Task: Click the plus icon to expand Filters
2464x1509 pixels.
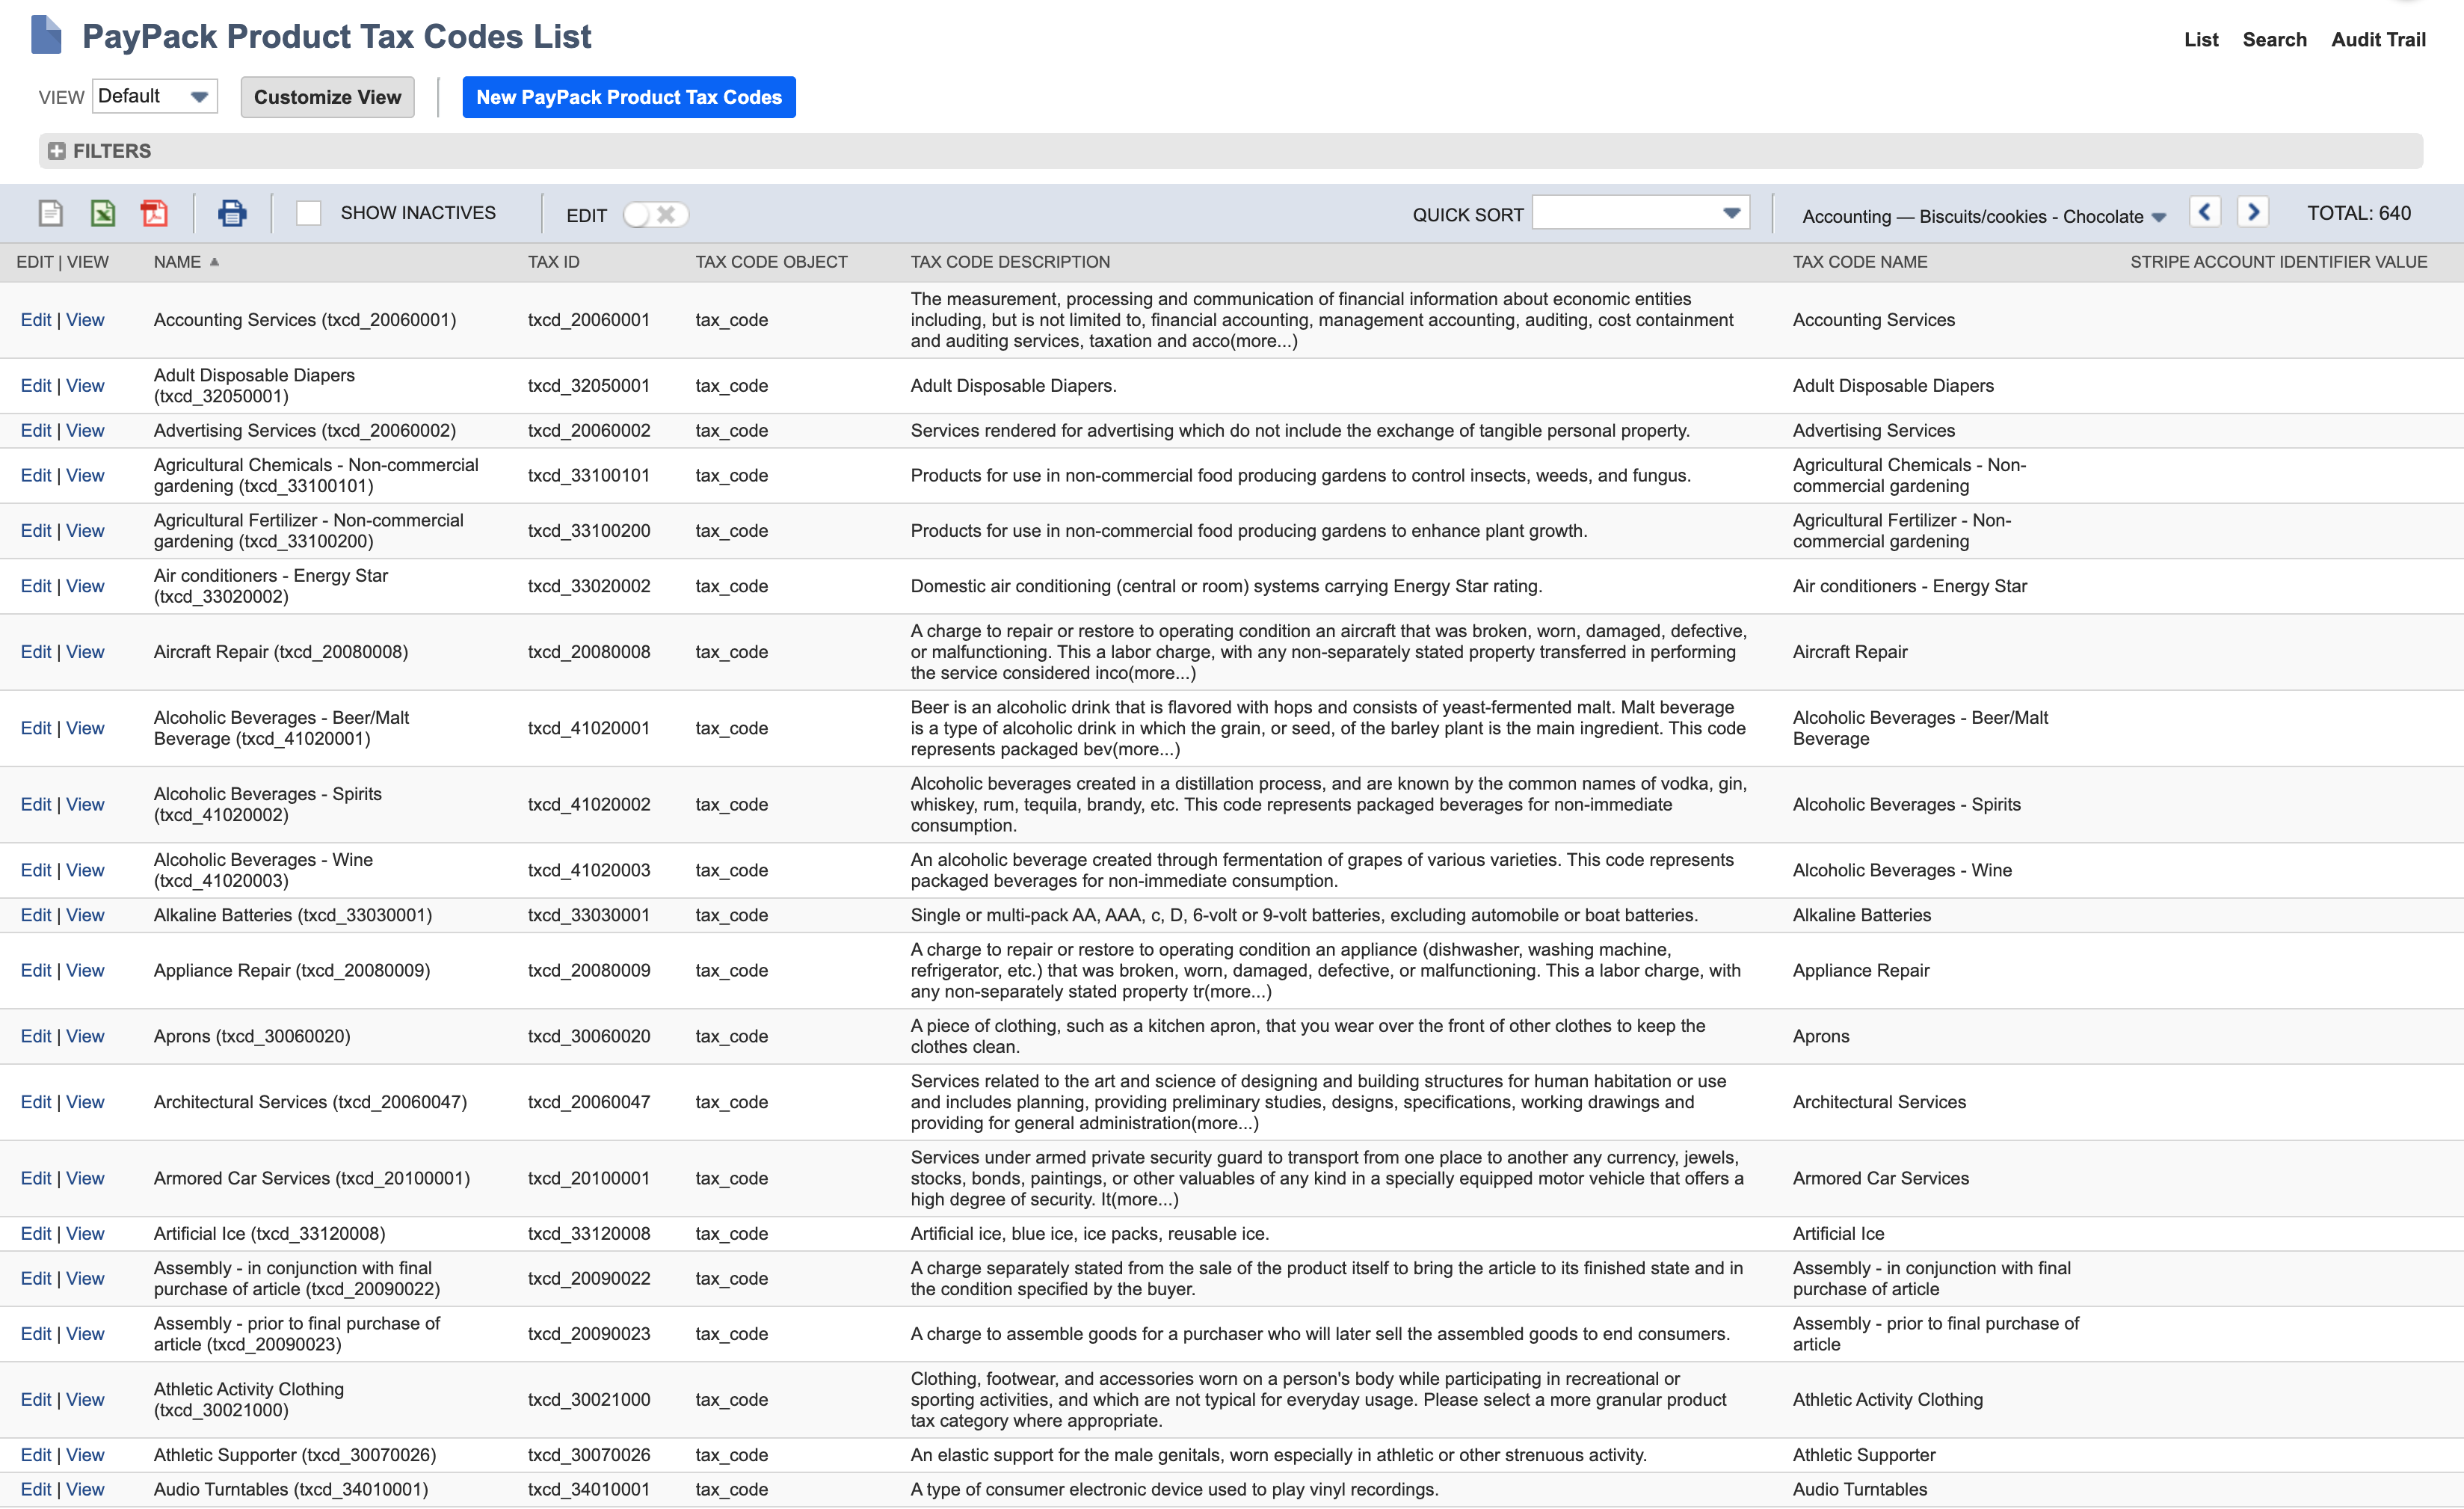Action: [x=57, y=151]
